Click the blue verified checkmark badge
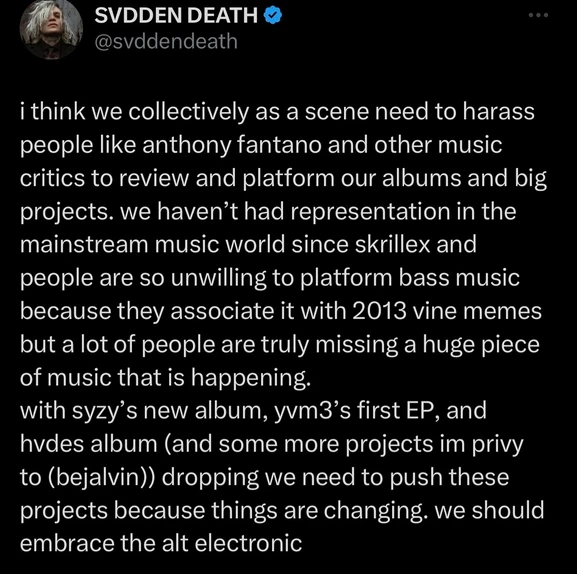 tap(273, 16)
